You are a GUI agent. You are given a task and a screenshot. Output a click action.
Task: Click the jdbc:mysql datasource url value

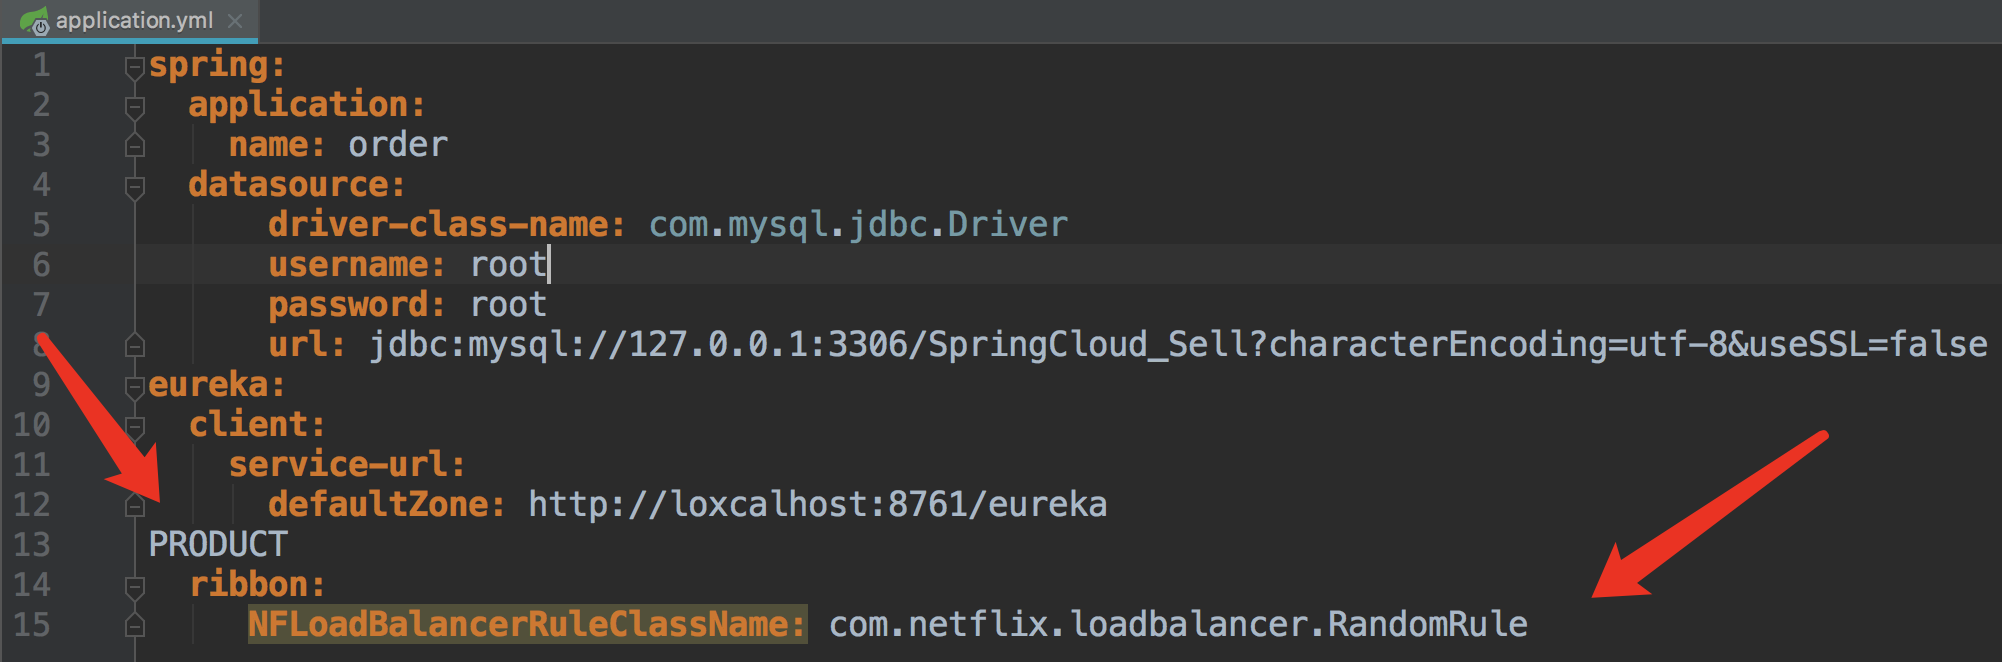(x=1178, y=345)
